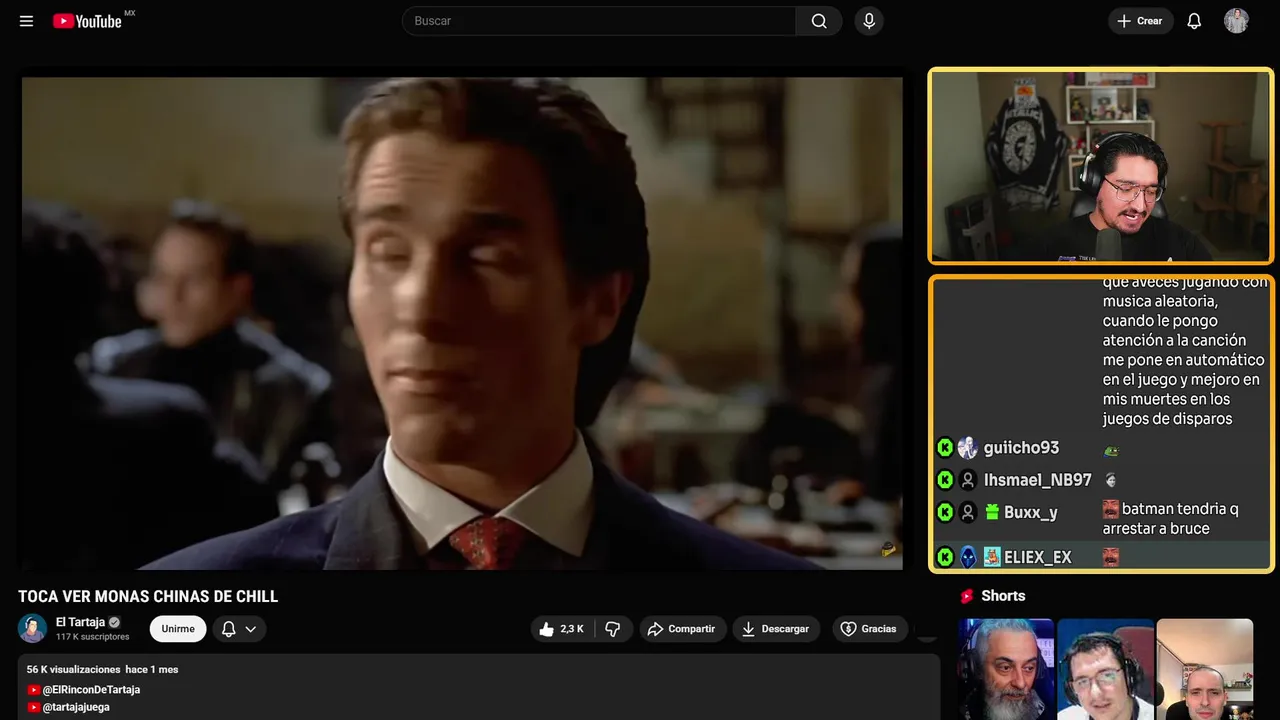Toggle channel notification bell
This screenshot has width=1280, height=720.
228,629
